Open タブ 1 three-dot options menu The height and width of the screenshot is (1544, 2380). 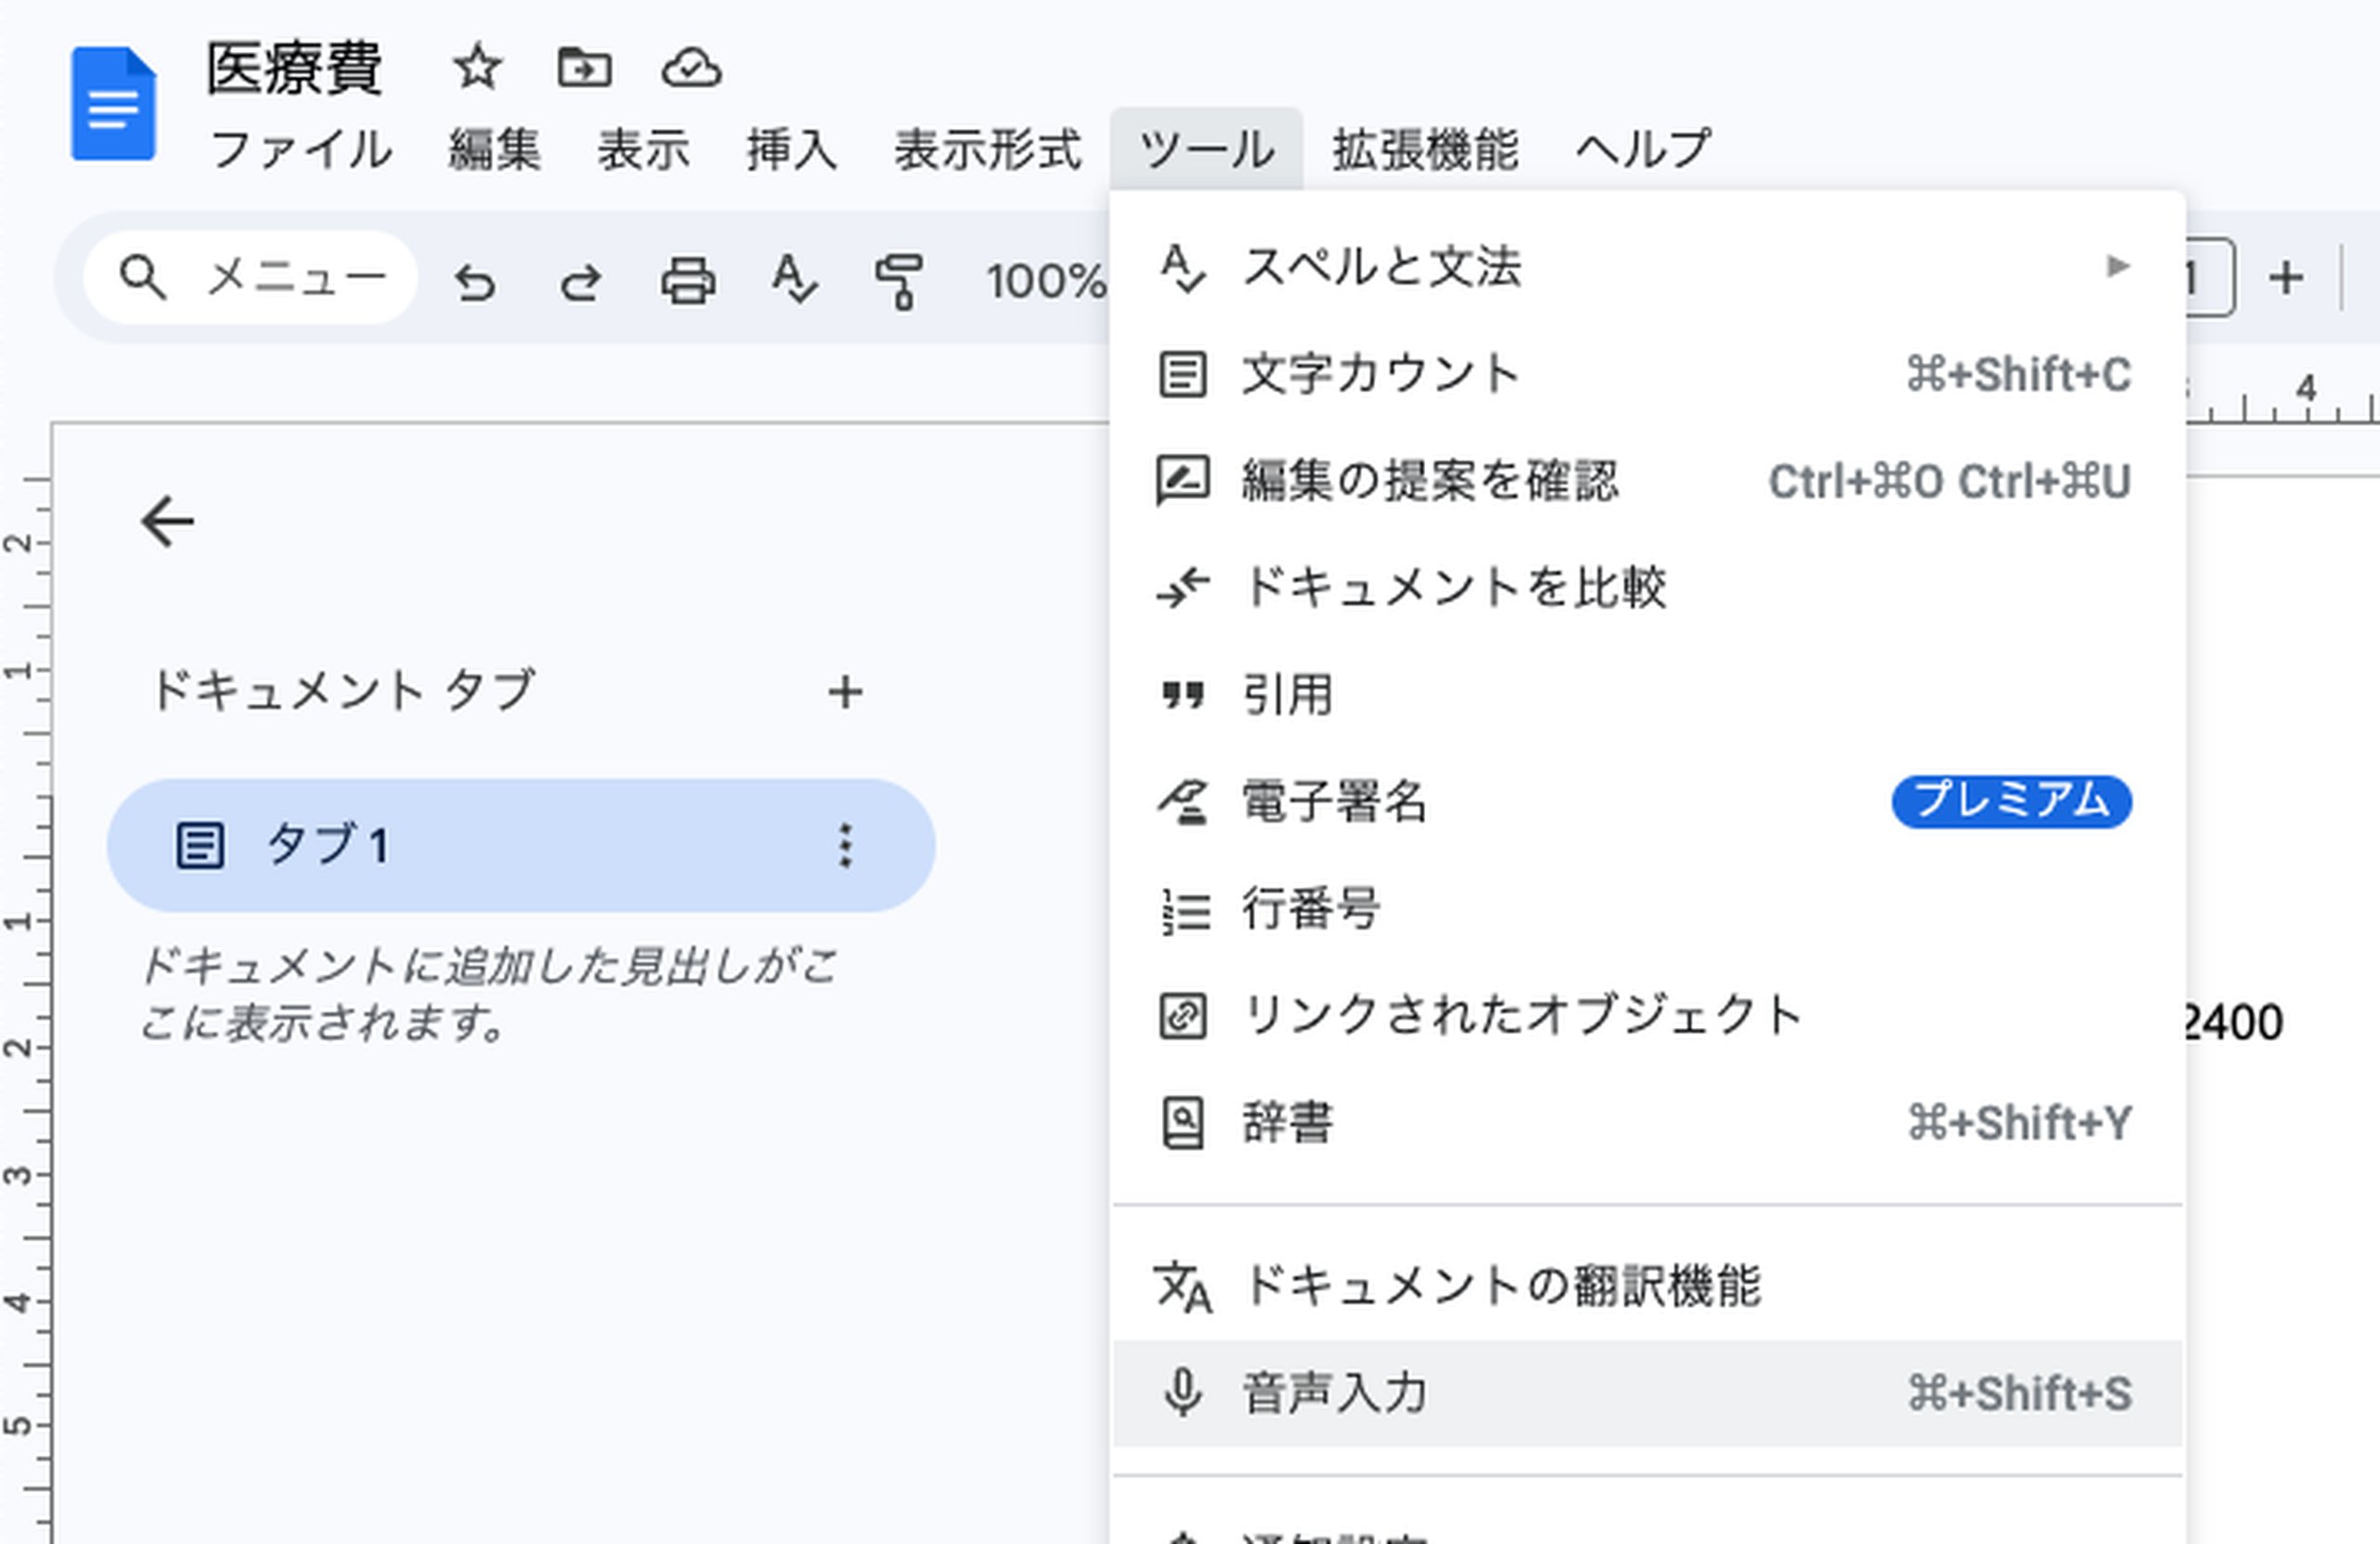(x=845, y=846)
